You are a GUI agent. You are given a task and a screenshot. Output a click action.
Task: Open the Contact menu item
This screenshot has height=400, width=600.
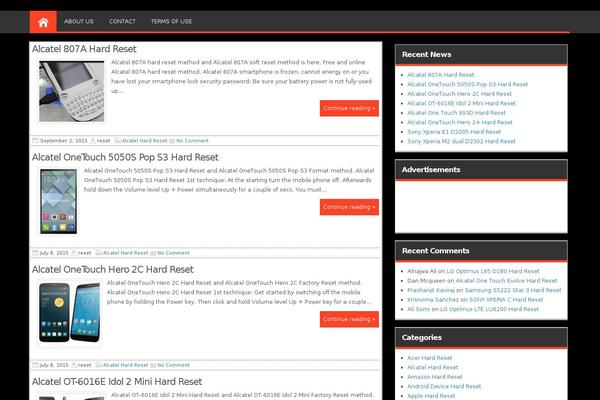[122, 21]
